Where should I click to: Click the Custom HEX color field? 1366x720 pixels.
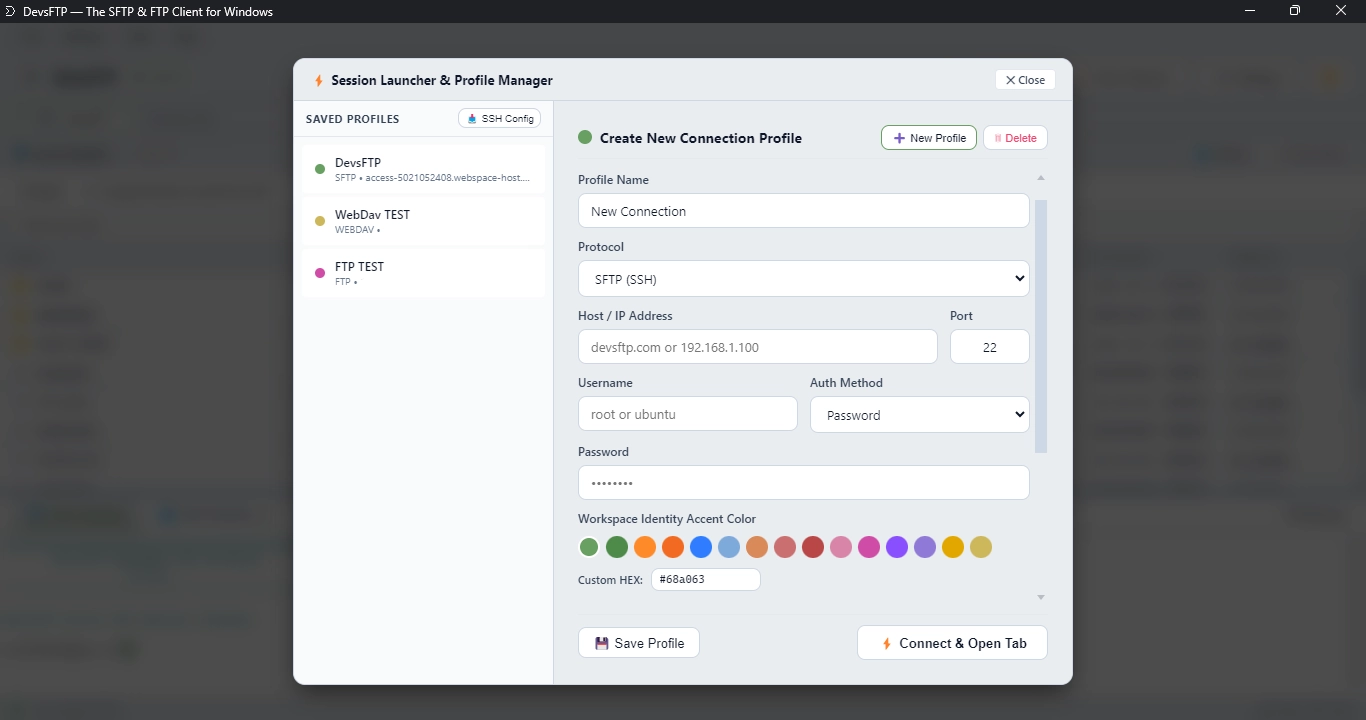(706, 579)
